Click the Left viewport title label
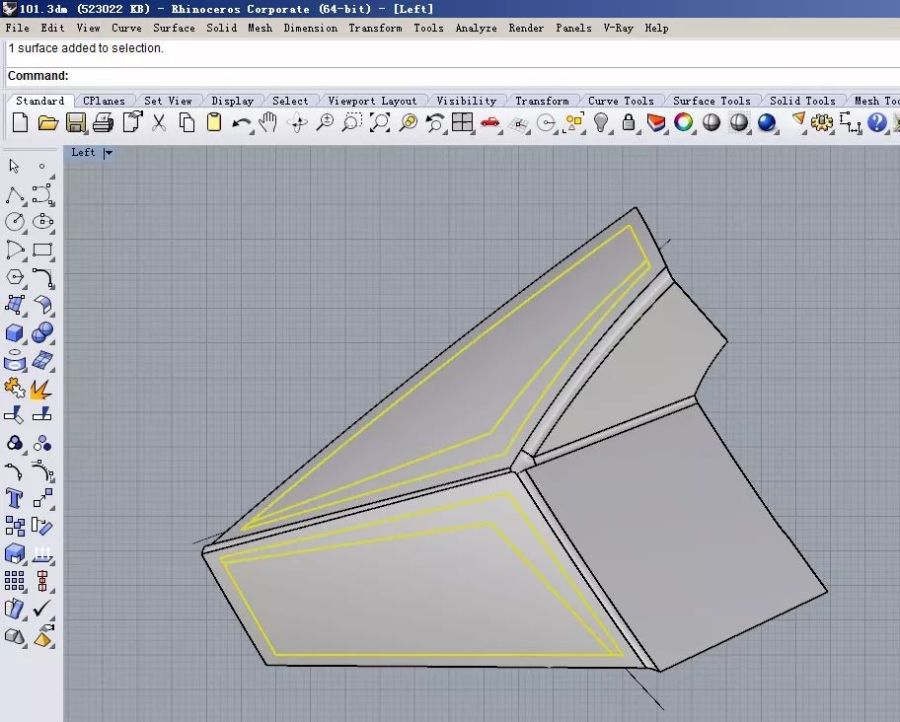900x722 pixels. 83,153
